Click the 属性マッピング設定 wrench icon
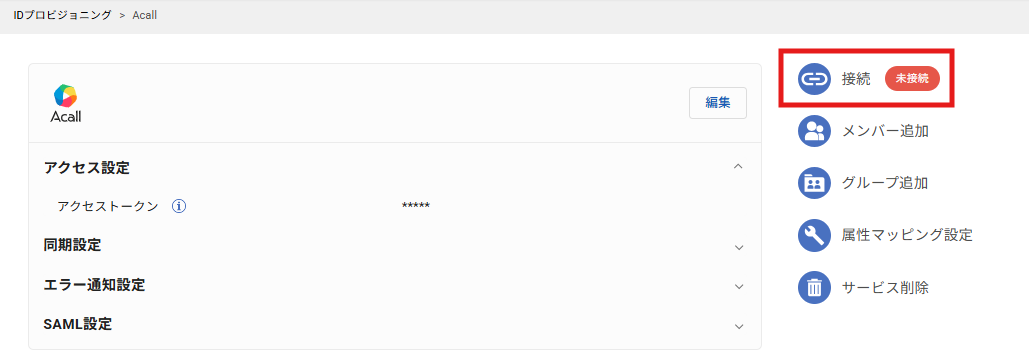1029x363 pixels. [814, 234]
